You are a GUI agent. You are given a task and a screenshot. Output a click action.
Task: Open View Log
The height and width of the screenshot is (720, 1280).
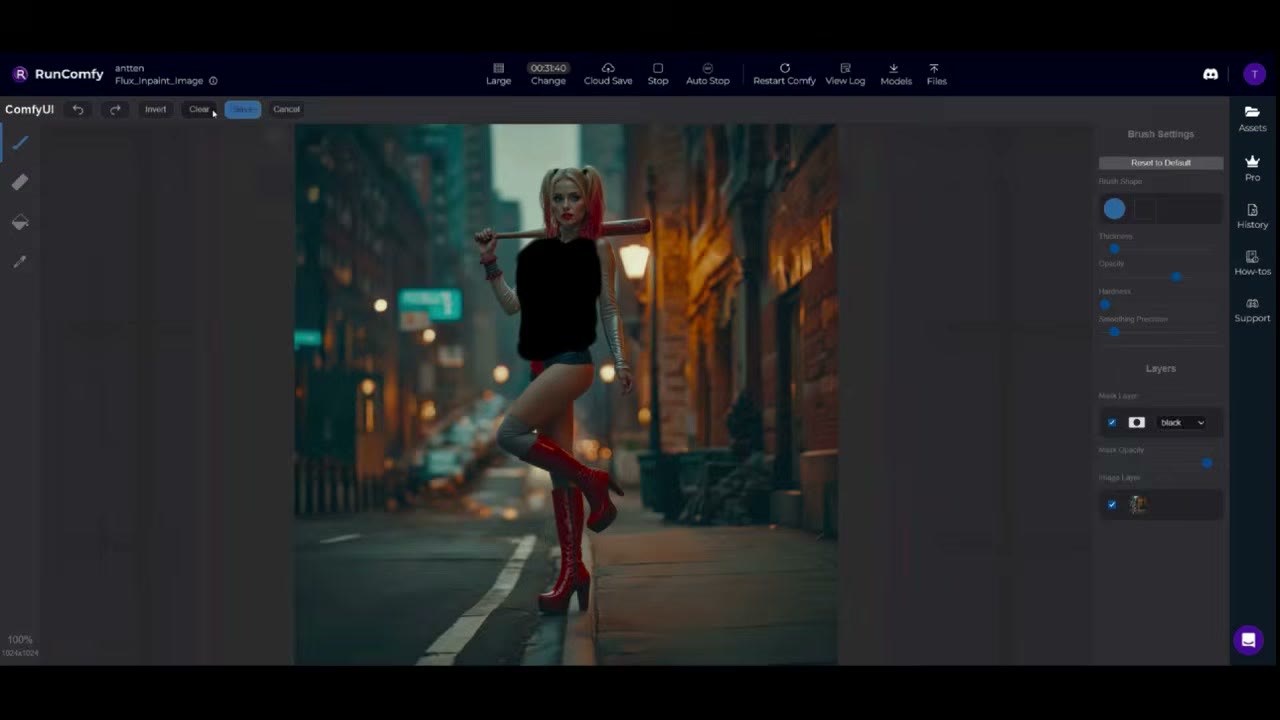coord(845,74)
